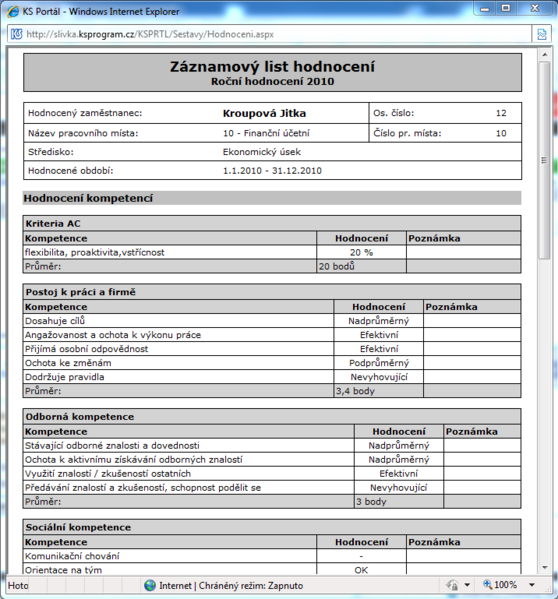Click the compatibility view icon beside the address
The image size is (558, 599).
click(542, 34)
